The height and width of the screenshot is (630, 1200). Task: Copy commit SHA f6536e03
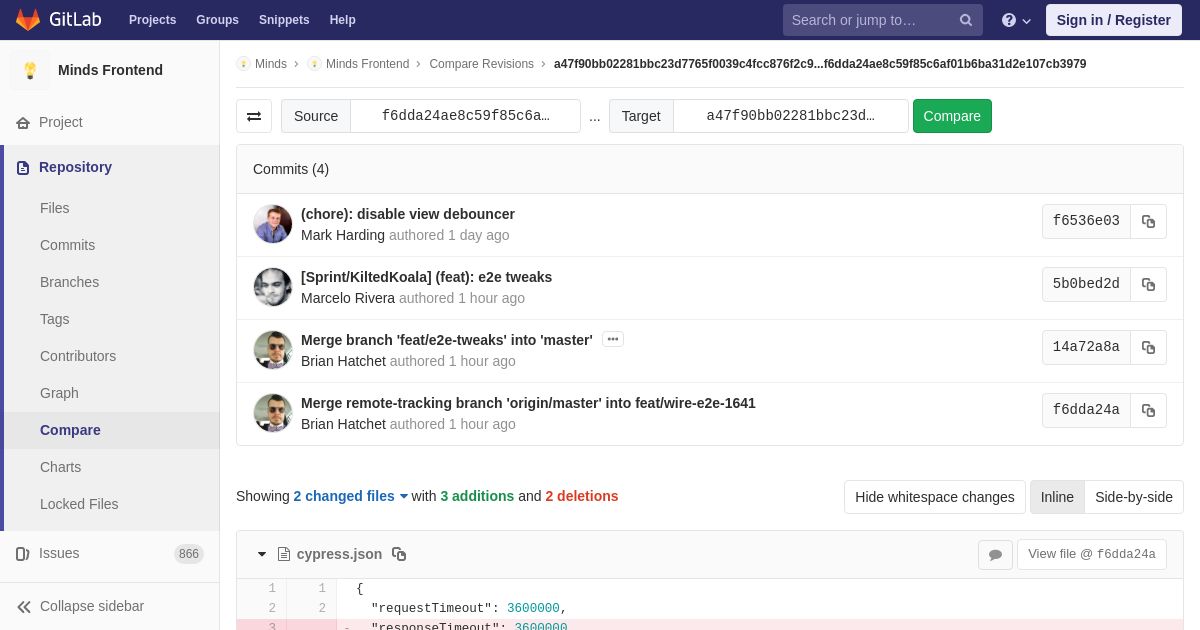[x=1148, y=221]
